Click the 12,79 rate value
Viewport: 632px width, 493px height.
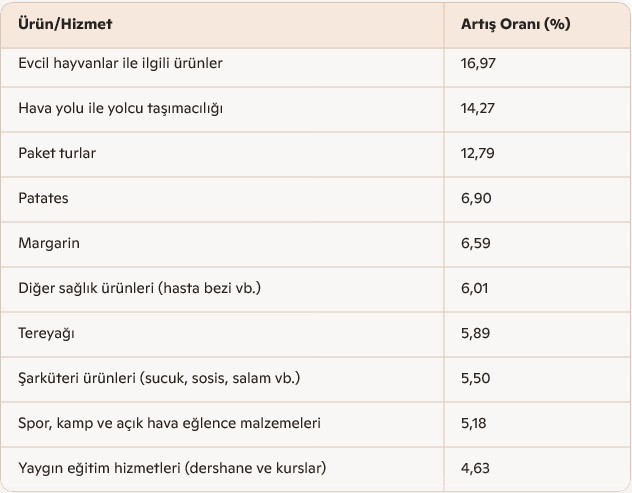point(478,153)
